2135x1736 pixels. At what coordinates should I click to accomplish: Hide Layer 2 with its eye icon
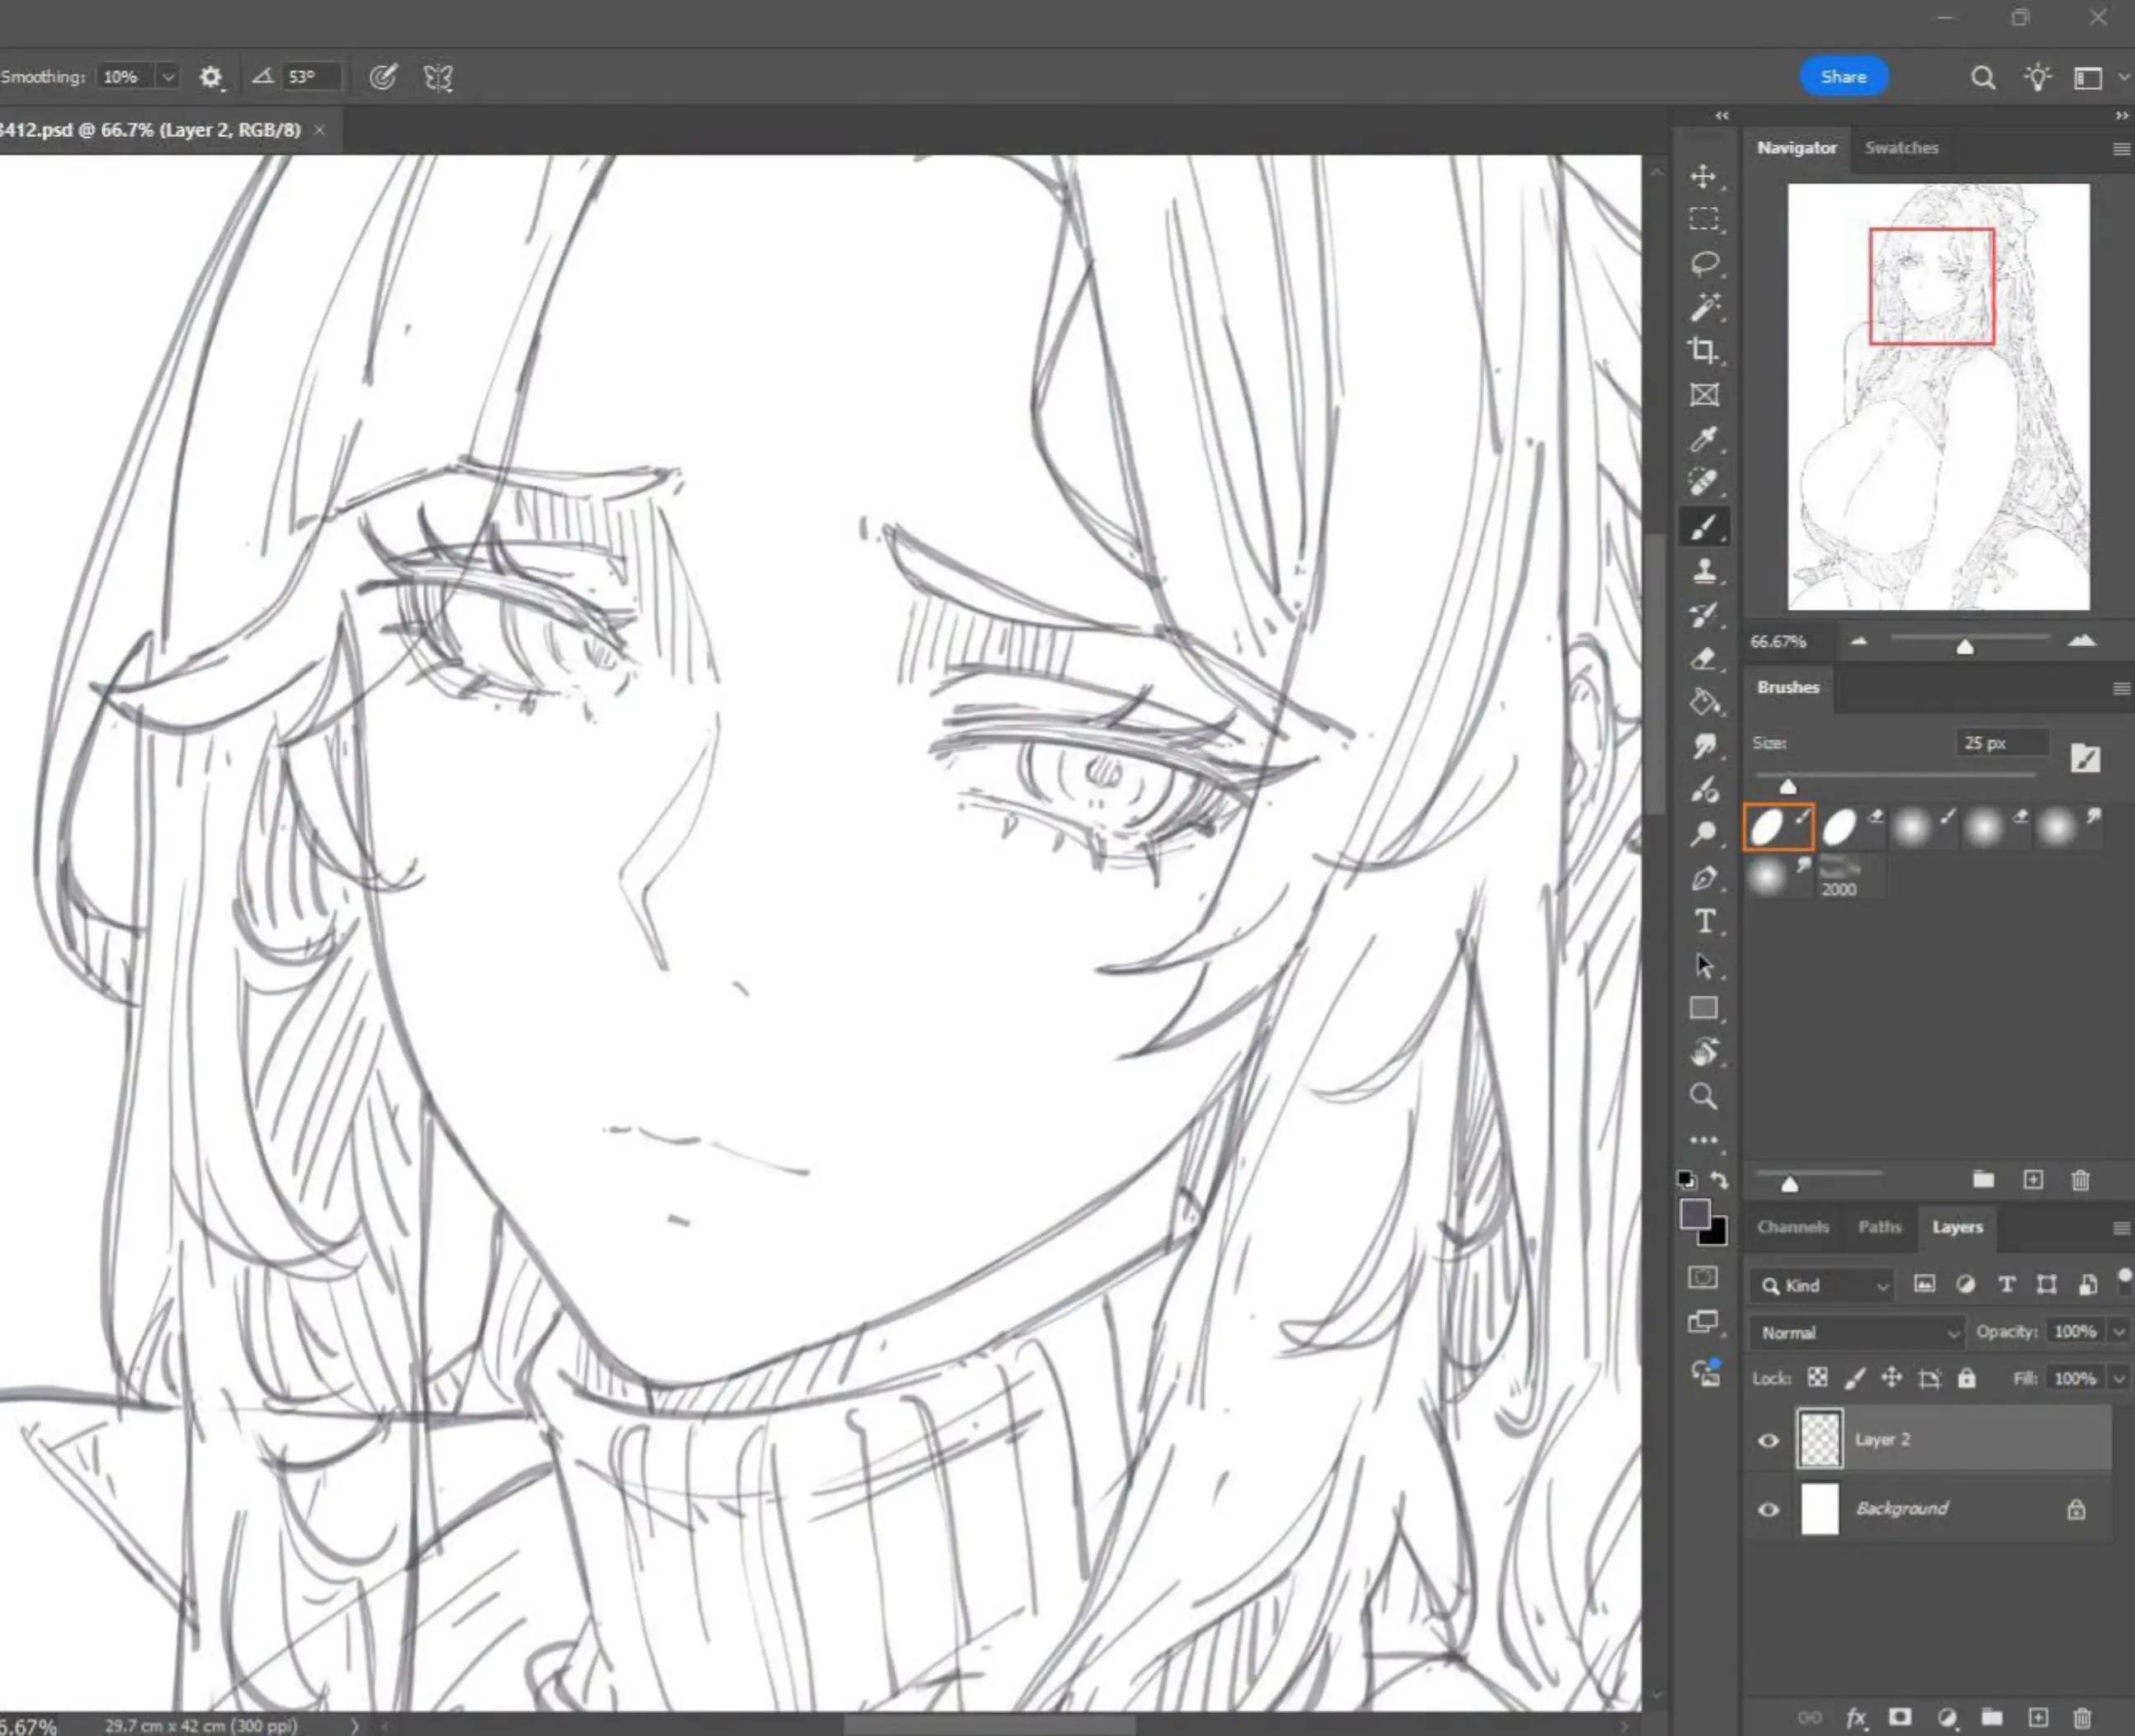[x=1768, y=1440]
